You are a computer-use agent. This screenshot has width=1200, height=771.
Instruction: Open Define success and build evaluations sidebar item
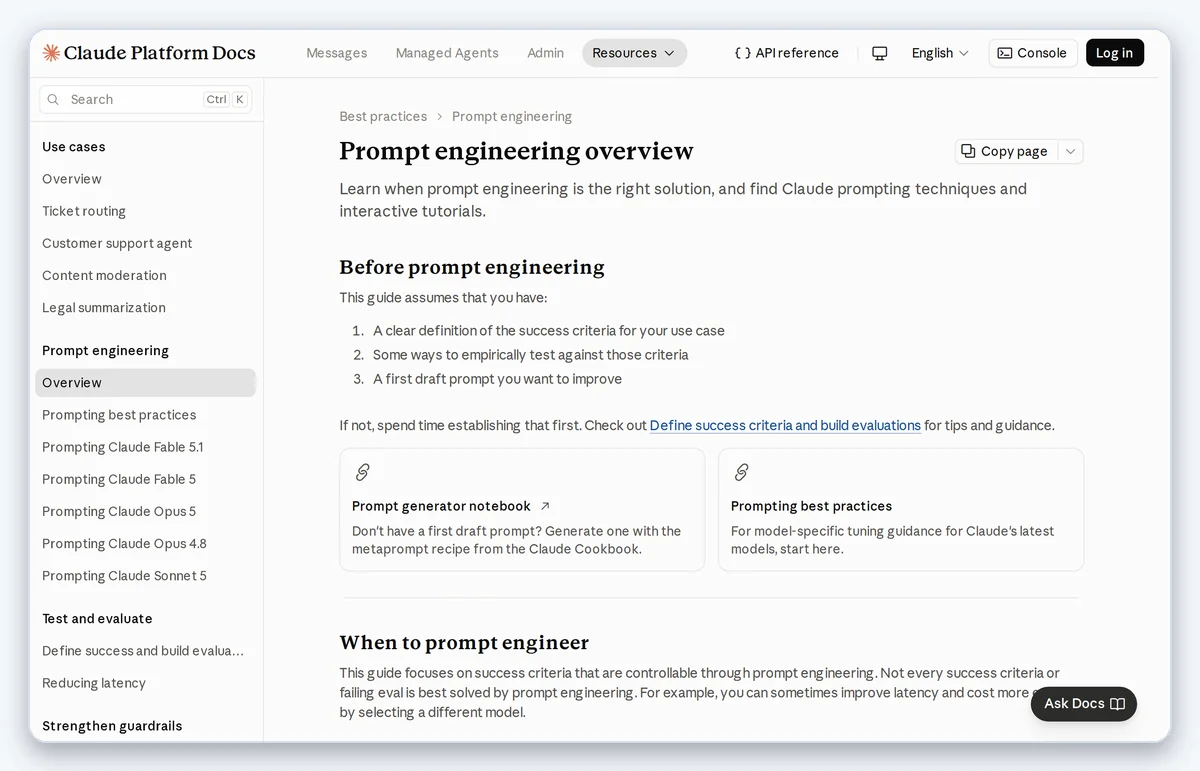click(143, 651)
